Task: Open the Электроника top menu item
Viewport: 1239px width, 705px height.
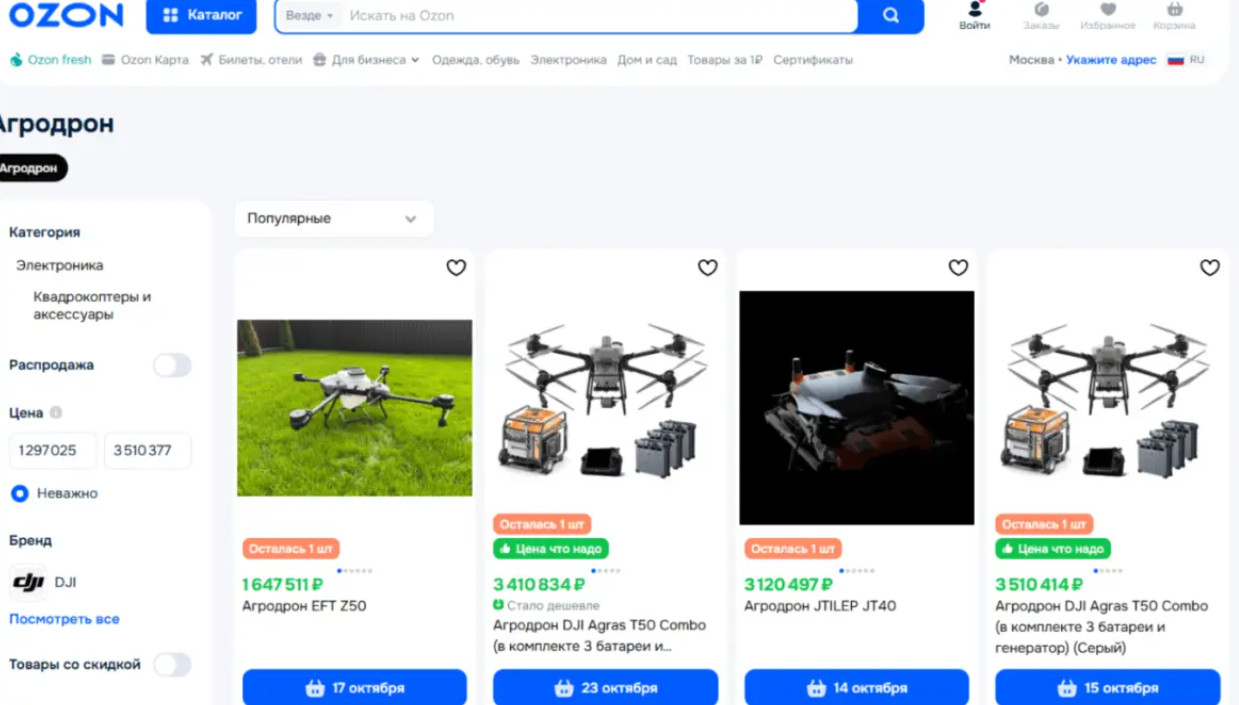Action: click(568, 60)
